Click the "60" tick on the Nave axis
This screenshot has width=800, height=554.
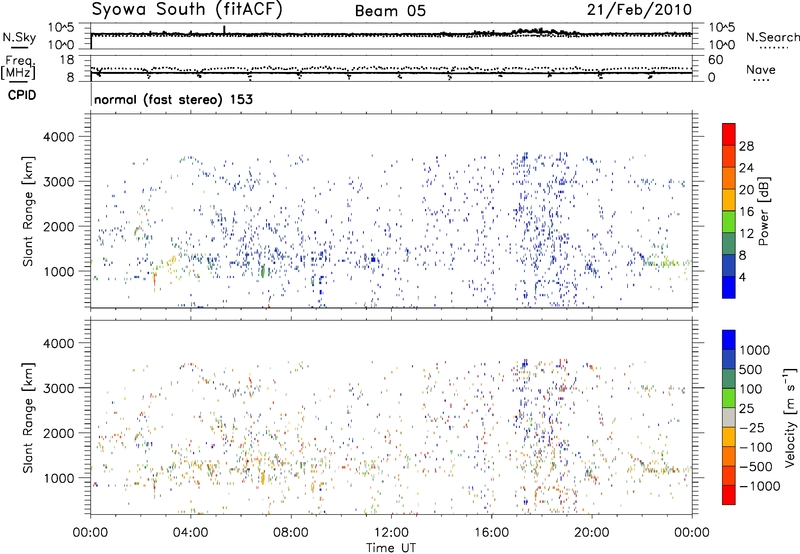(x=715, y=60)
